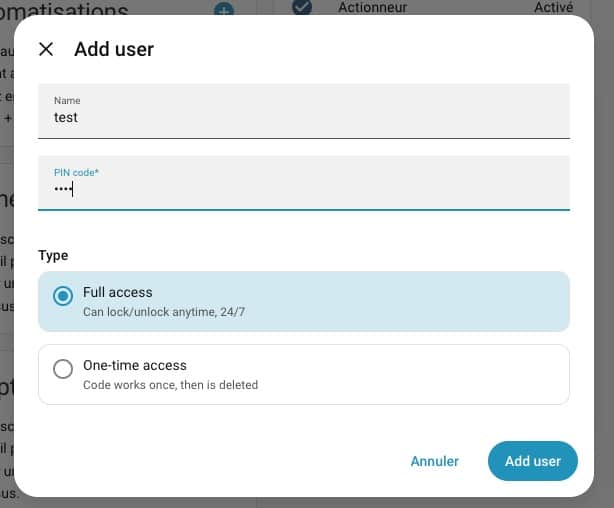Click the plus icon beside Automatisations
The height and width of the screenshot is (508, 614).
coord(224,9)
